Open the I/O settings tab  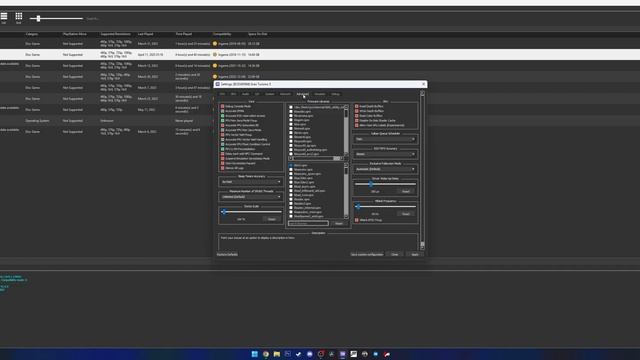[257, 94]
